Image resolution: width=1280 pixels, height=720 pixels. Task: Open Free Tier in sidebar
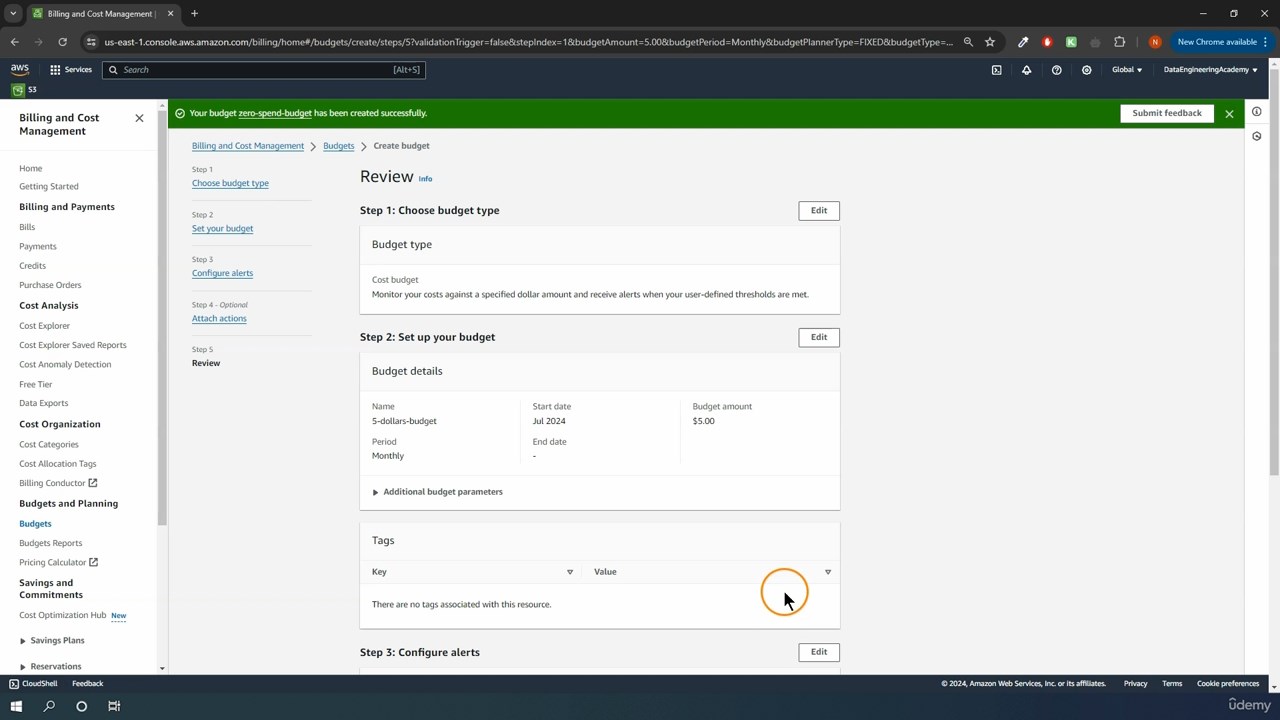click(35, 384)
